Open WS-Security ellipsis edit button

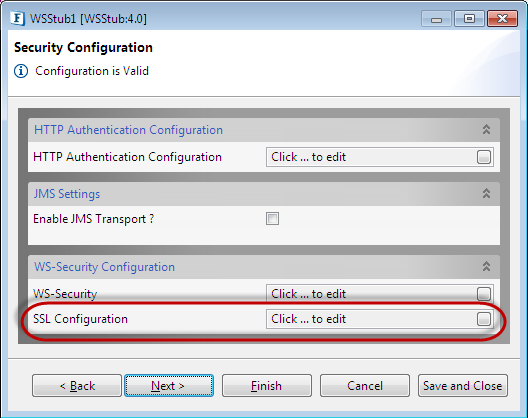pyautogui.click(x=484, y=294)
